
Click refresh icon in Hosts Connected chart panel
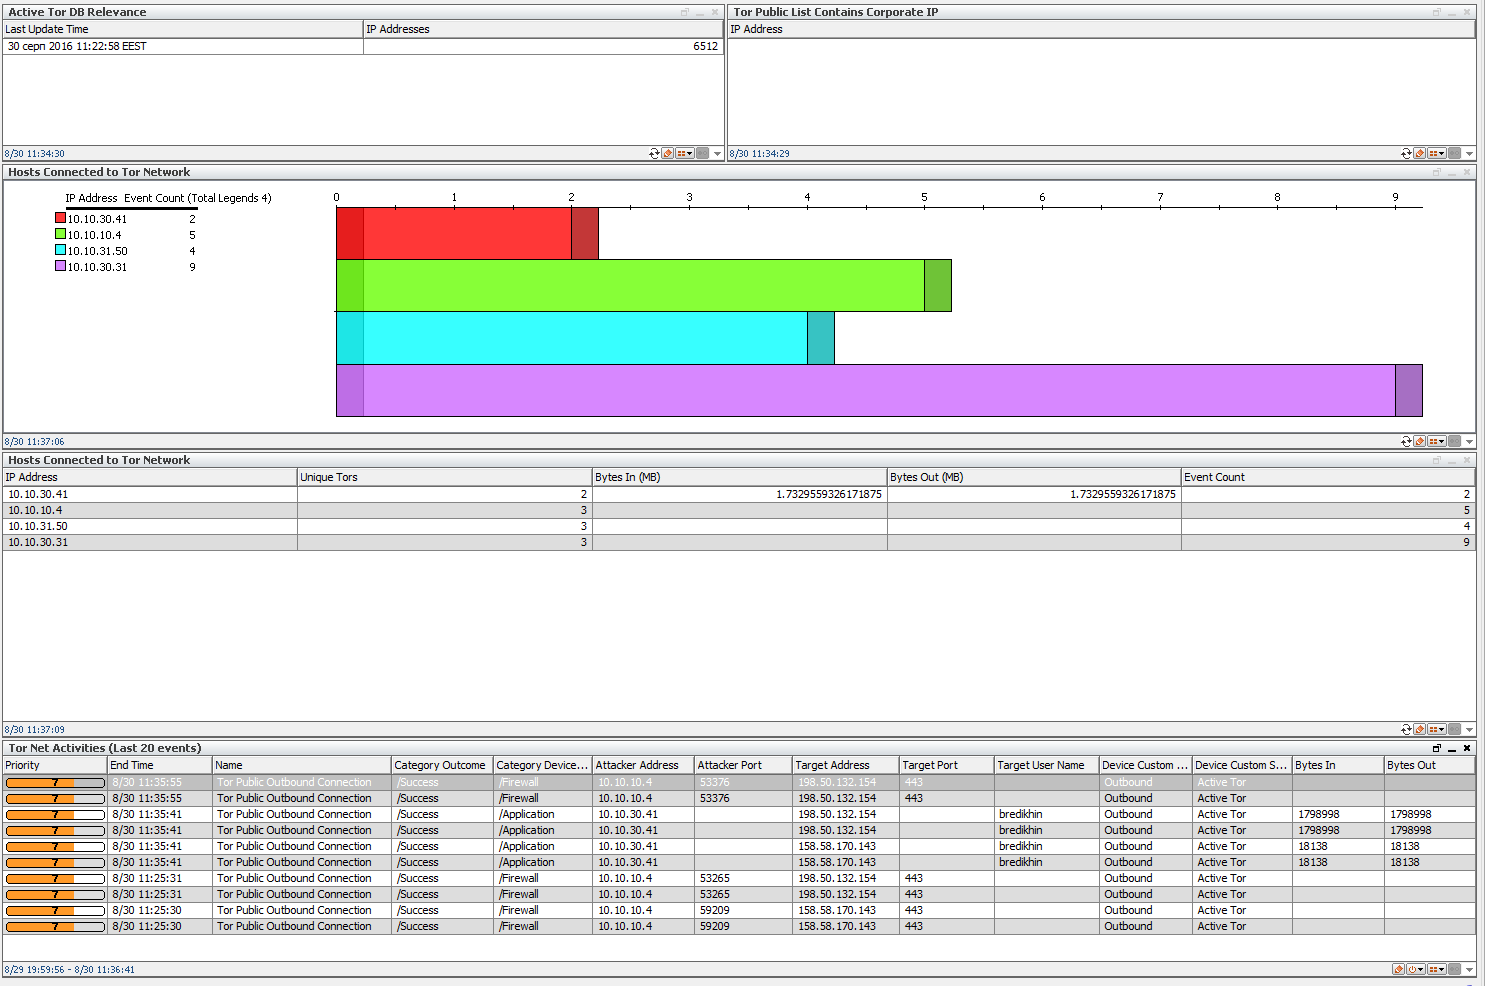click(x=1406, y=442)
